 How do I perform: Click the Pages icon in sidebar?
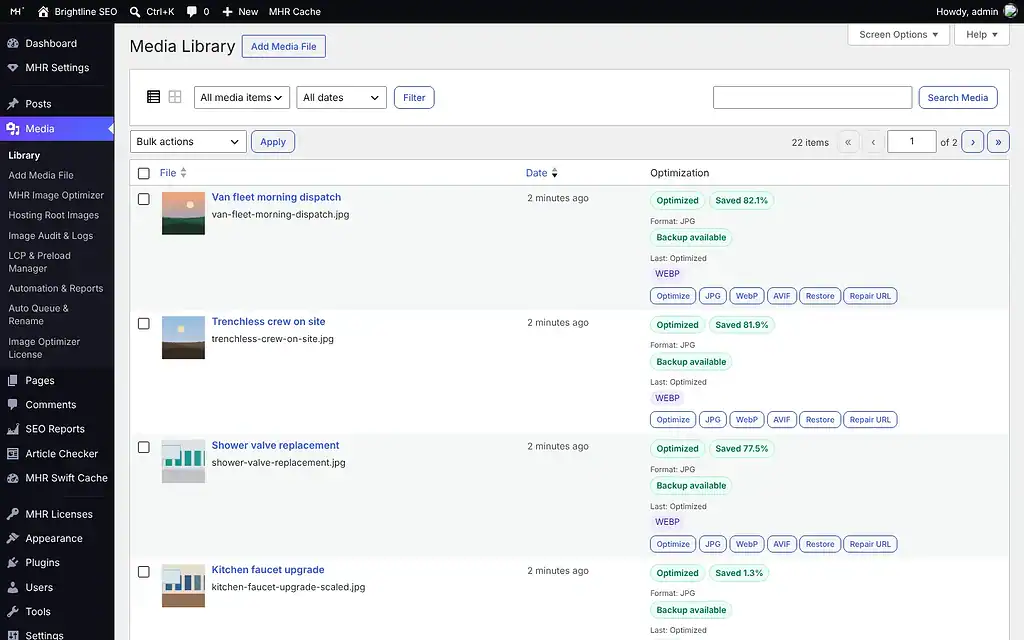12,380
